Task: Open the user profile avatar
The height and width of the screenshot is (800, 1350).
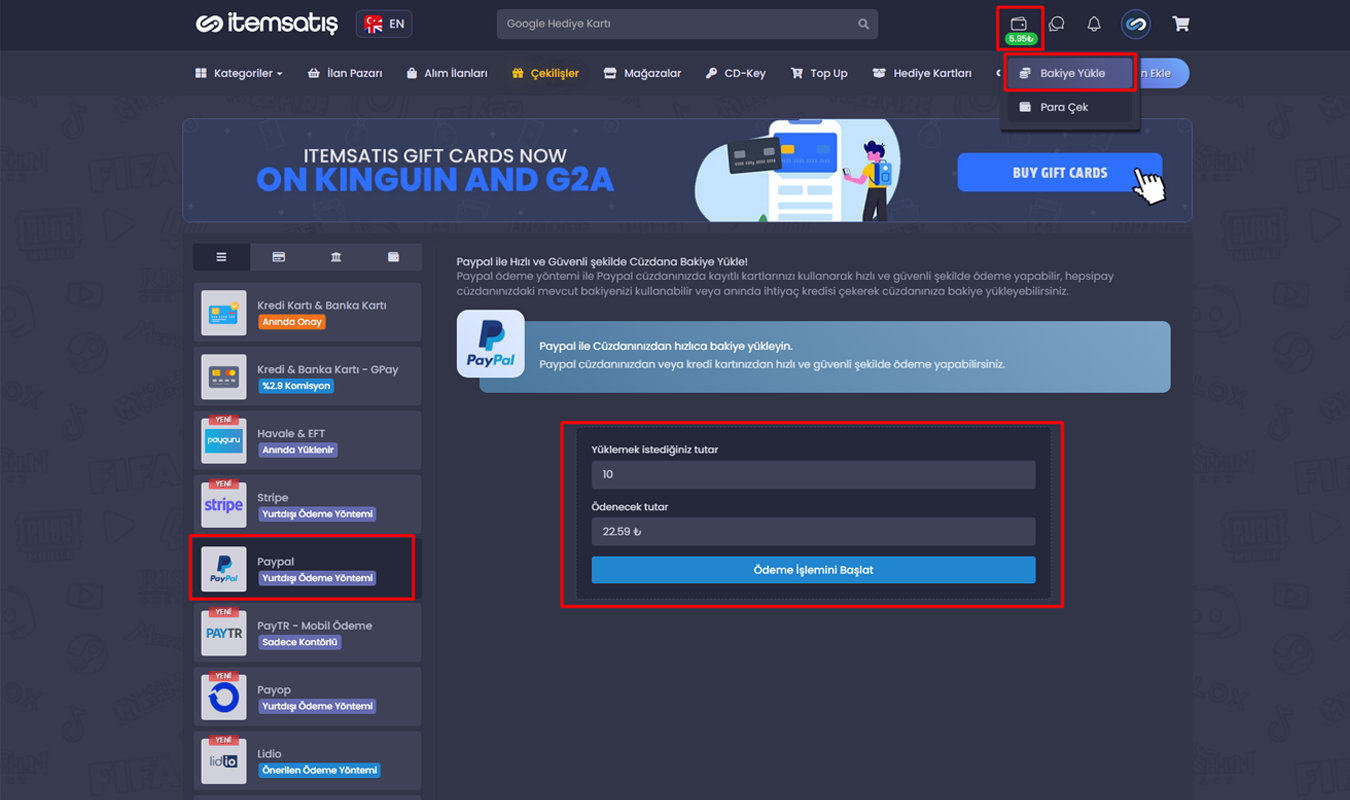Action: (x=1135, y=24)
